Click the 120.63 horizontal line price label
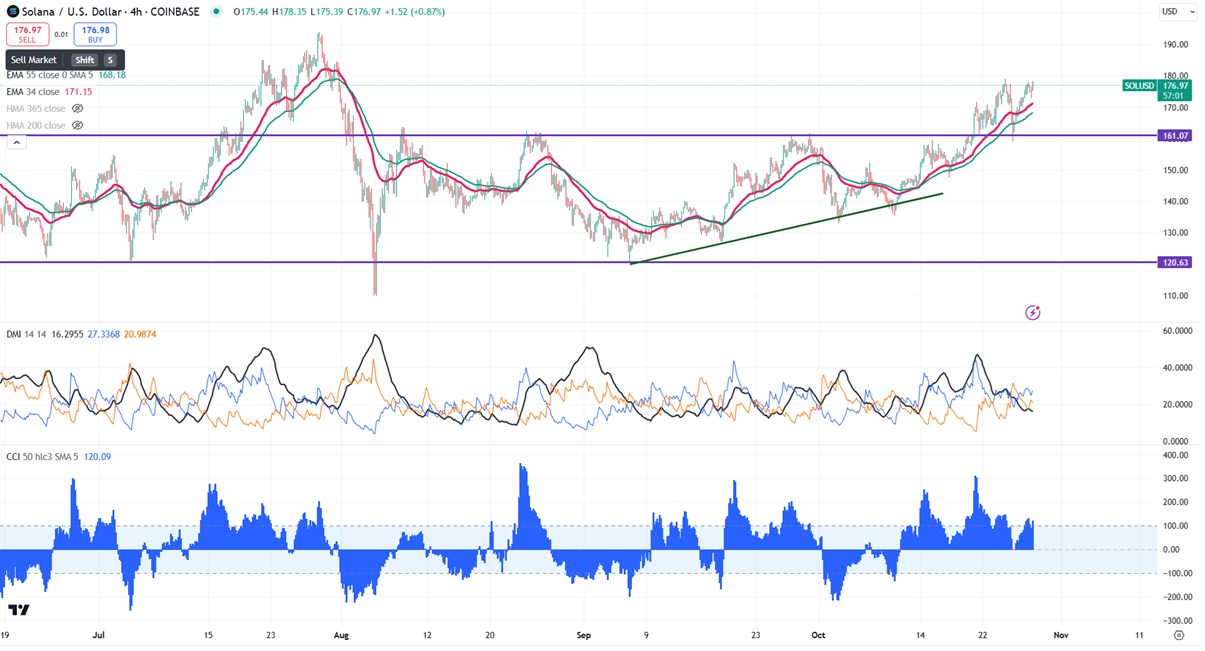1205x651 pixels. (1176, 262)
